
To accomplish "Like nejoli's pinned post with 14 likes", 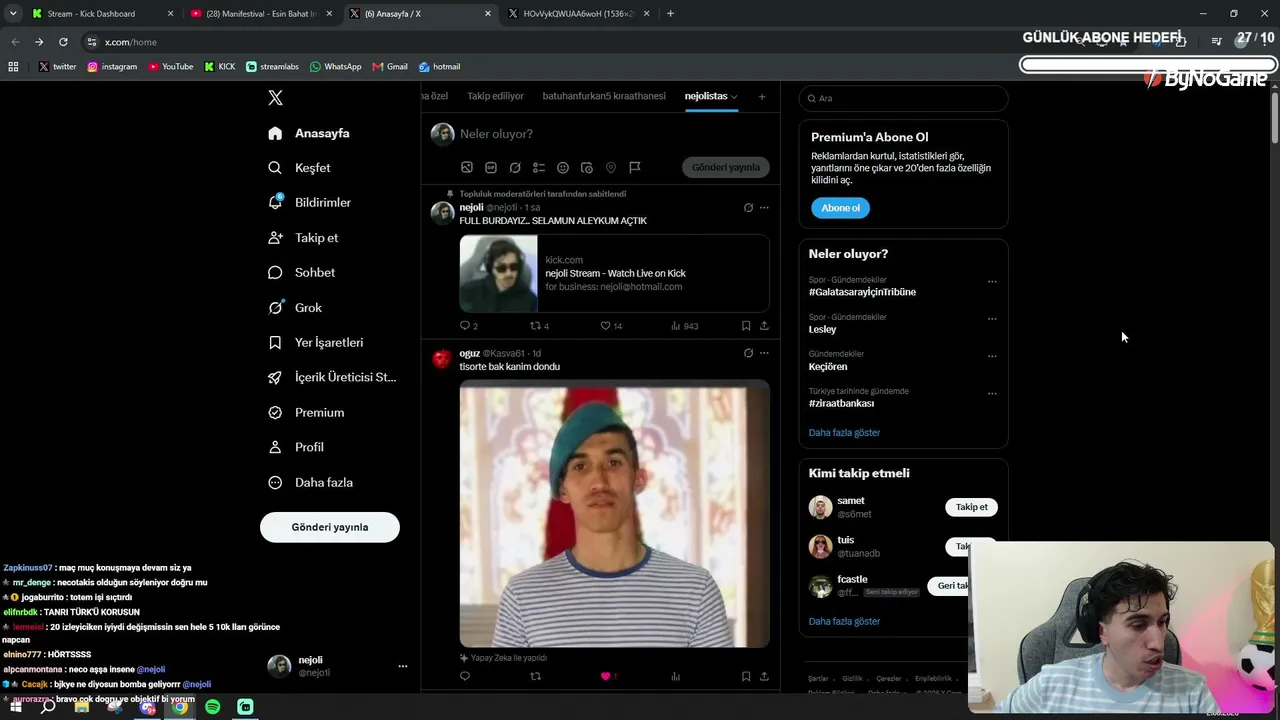I will (611, 326).
